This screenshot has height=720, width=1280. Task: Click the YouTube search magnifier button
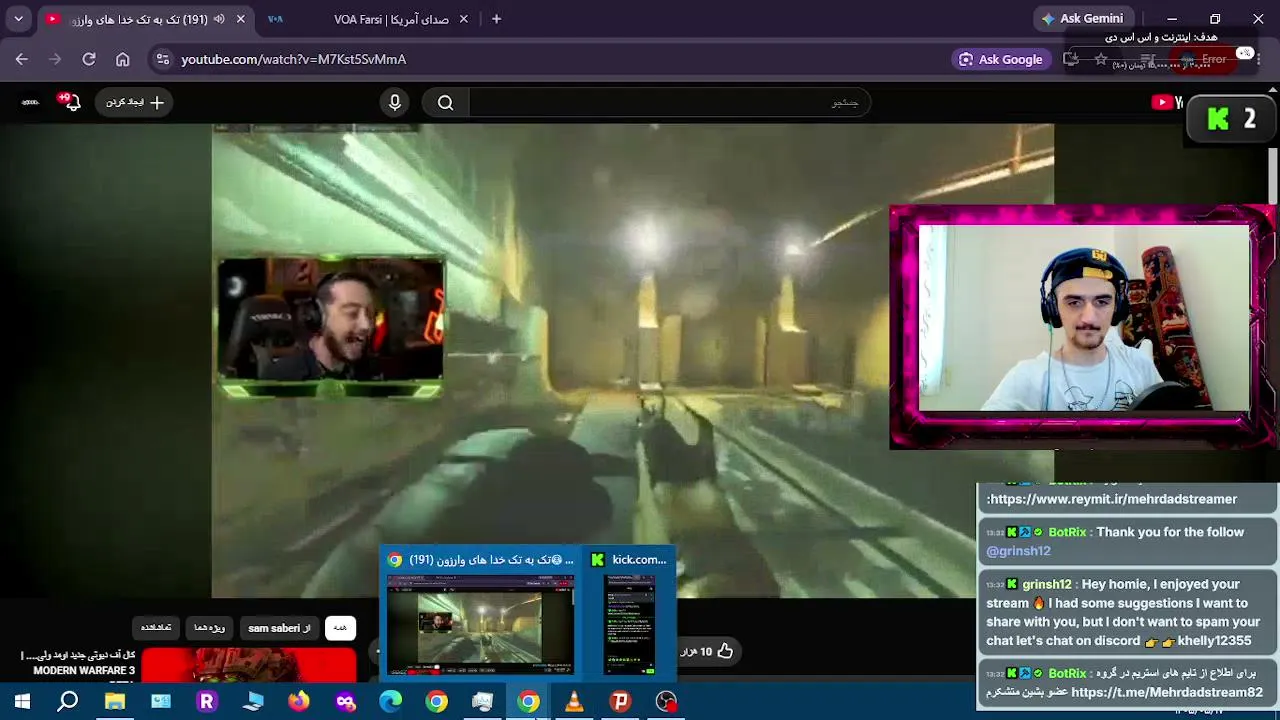[x=446, y=102]
